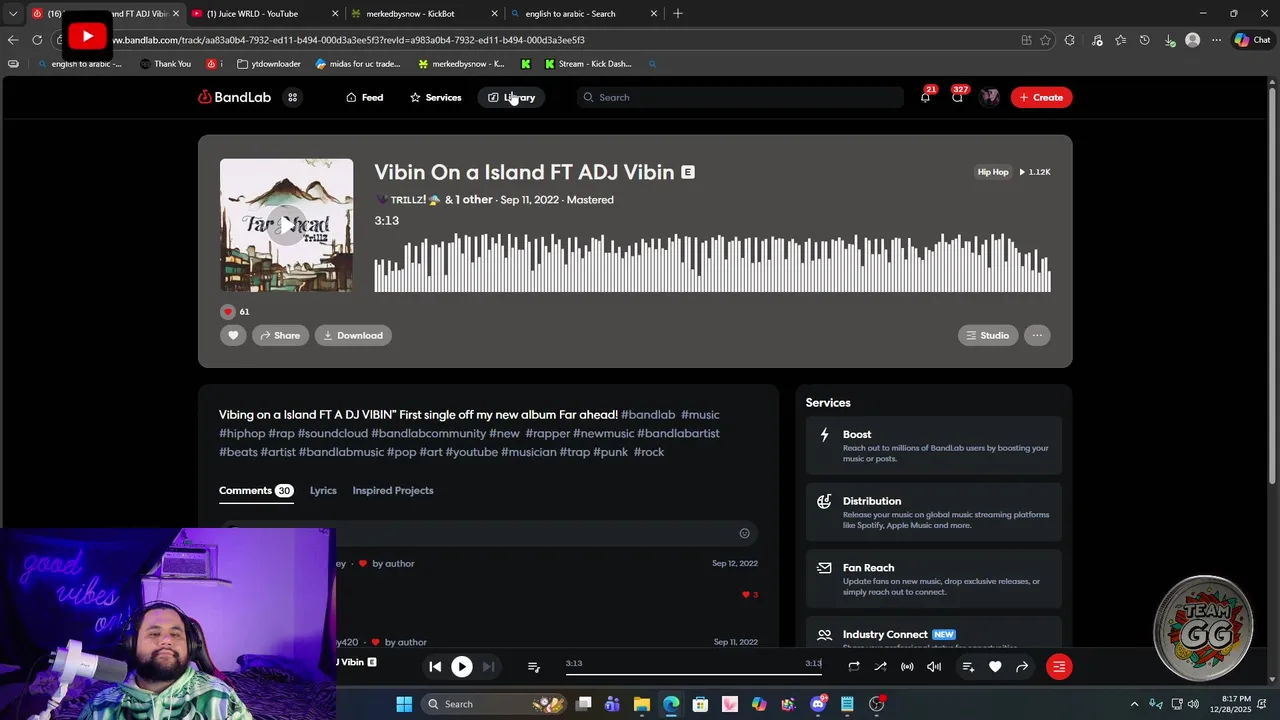The width and height of the screenshot is (1280, 720).
Task: Open the #bandlab hashtag
Action: 648,415
